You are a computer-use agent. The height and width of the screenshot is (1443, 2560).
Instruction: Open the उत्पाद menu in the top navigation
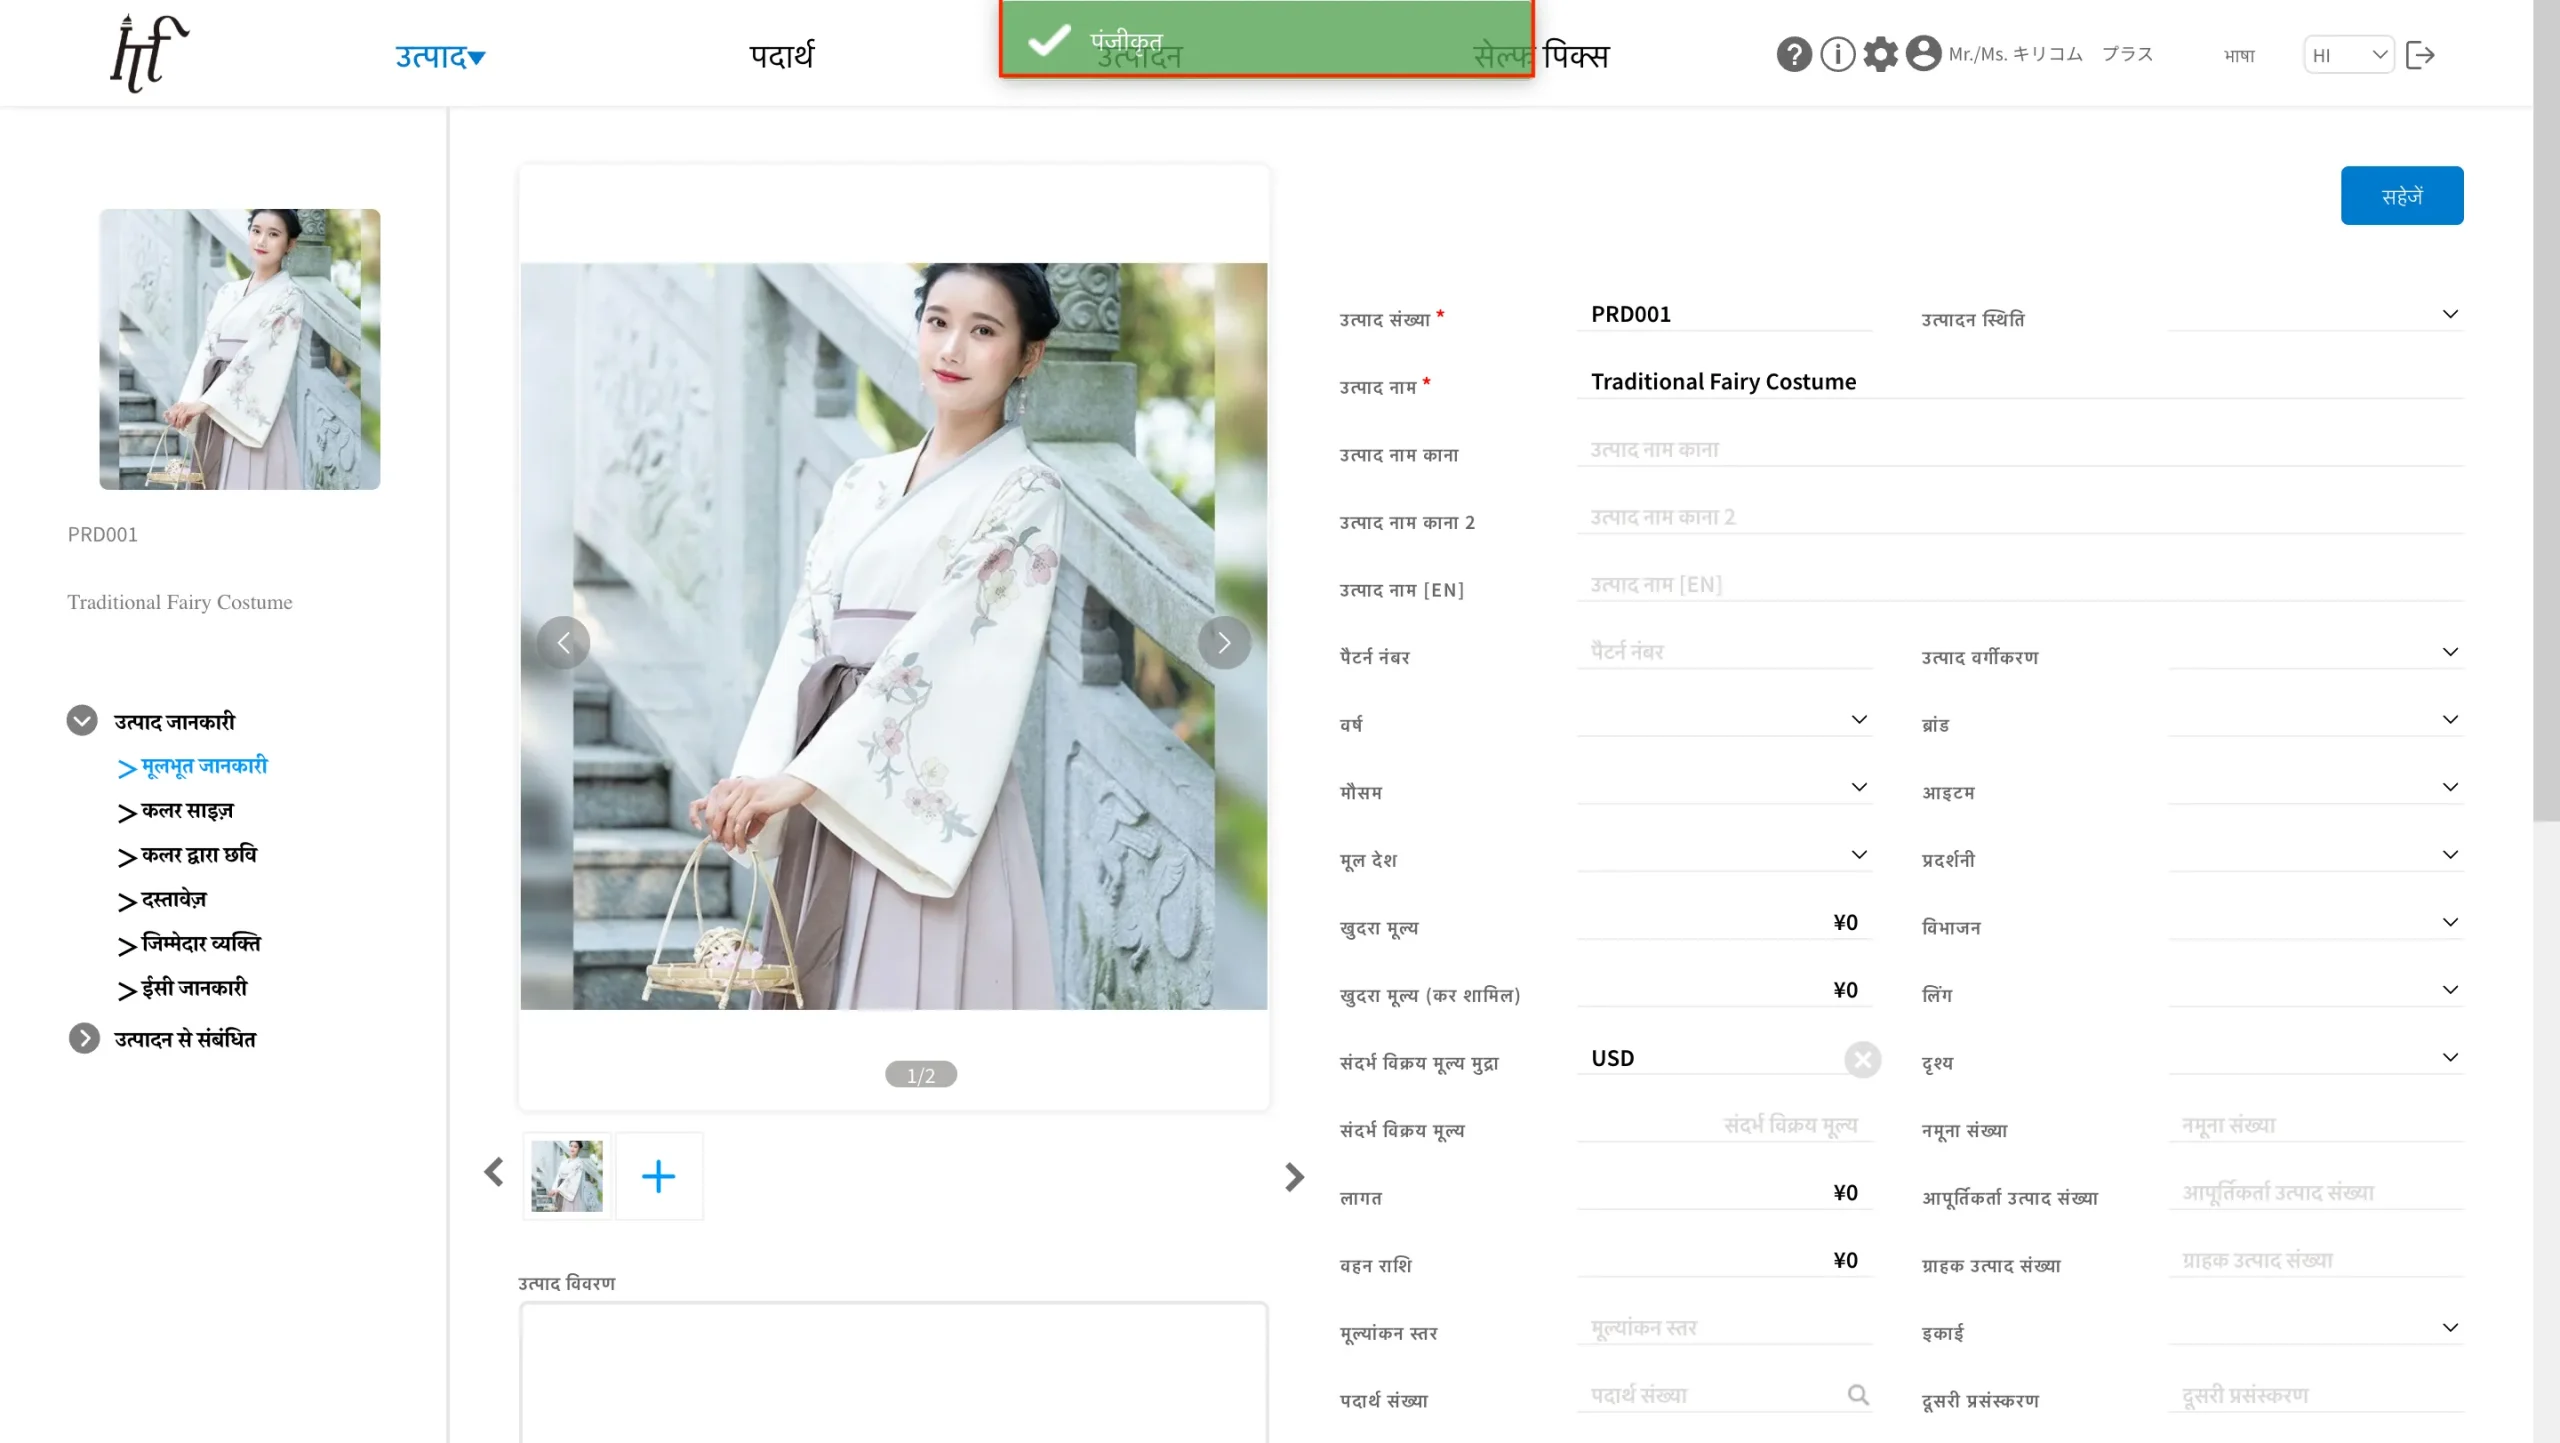(x=440, y=56)
